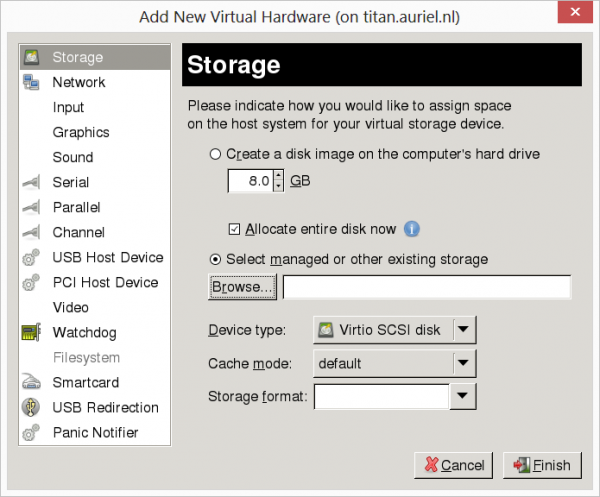600x497 pixels.
Task: Open the Device type dropdown
Action: click(x=464, y=329)
